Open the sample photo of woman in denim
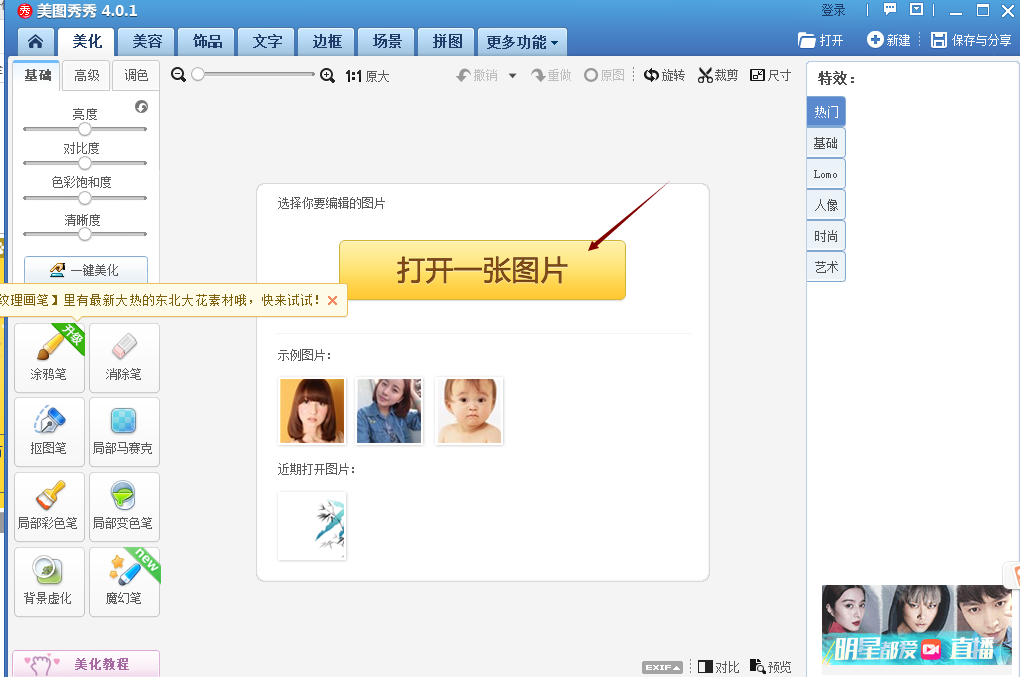 tap(389, 411)
